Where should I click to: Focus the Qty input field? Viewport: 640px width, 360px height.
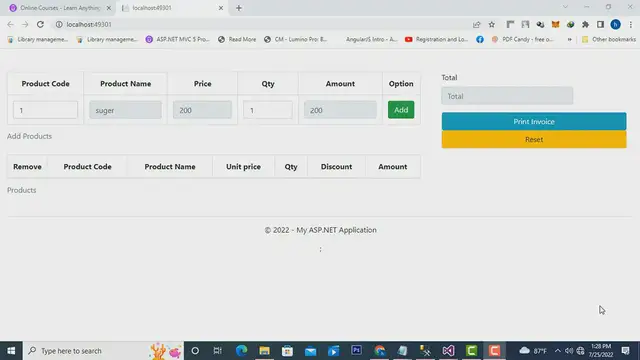[268, 110]
